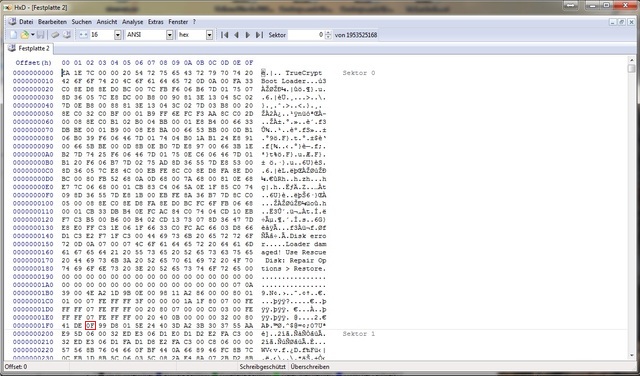640x376 pixels.
Task: Select the Festplatte 2 tab
Action: (x=29, y=49)
